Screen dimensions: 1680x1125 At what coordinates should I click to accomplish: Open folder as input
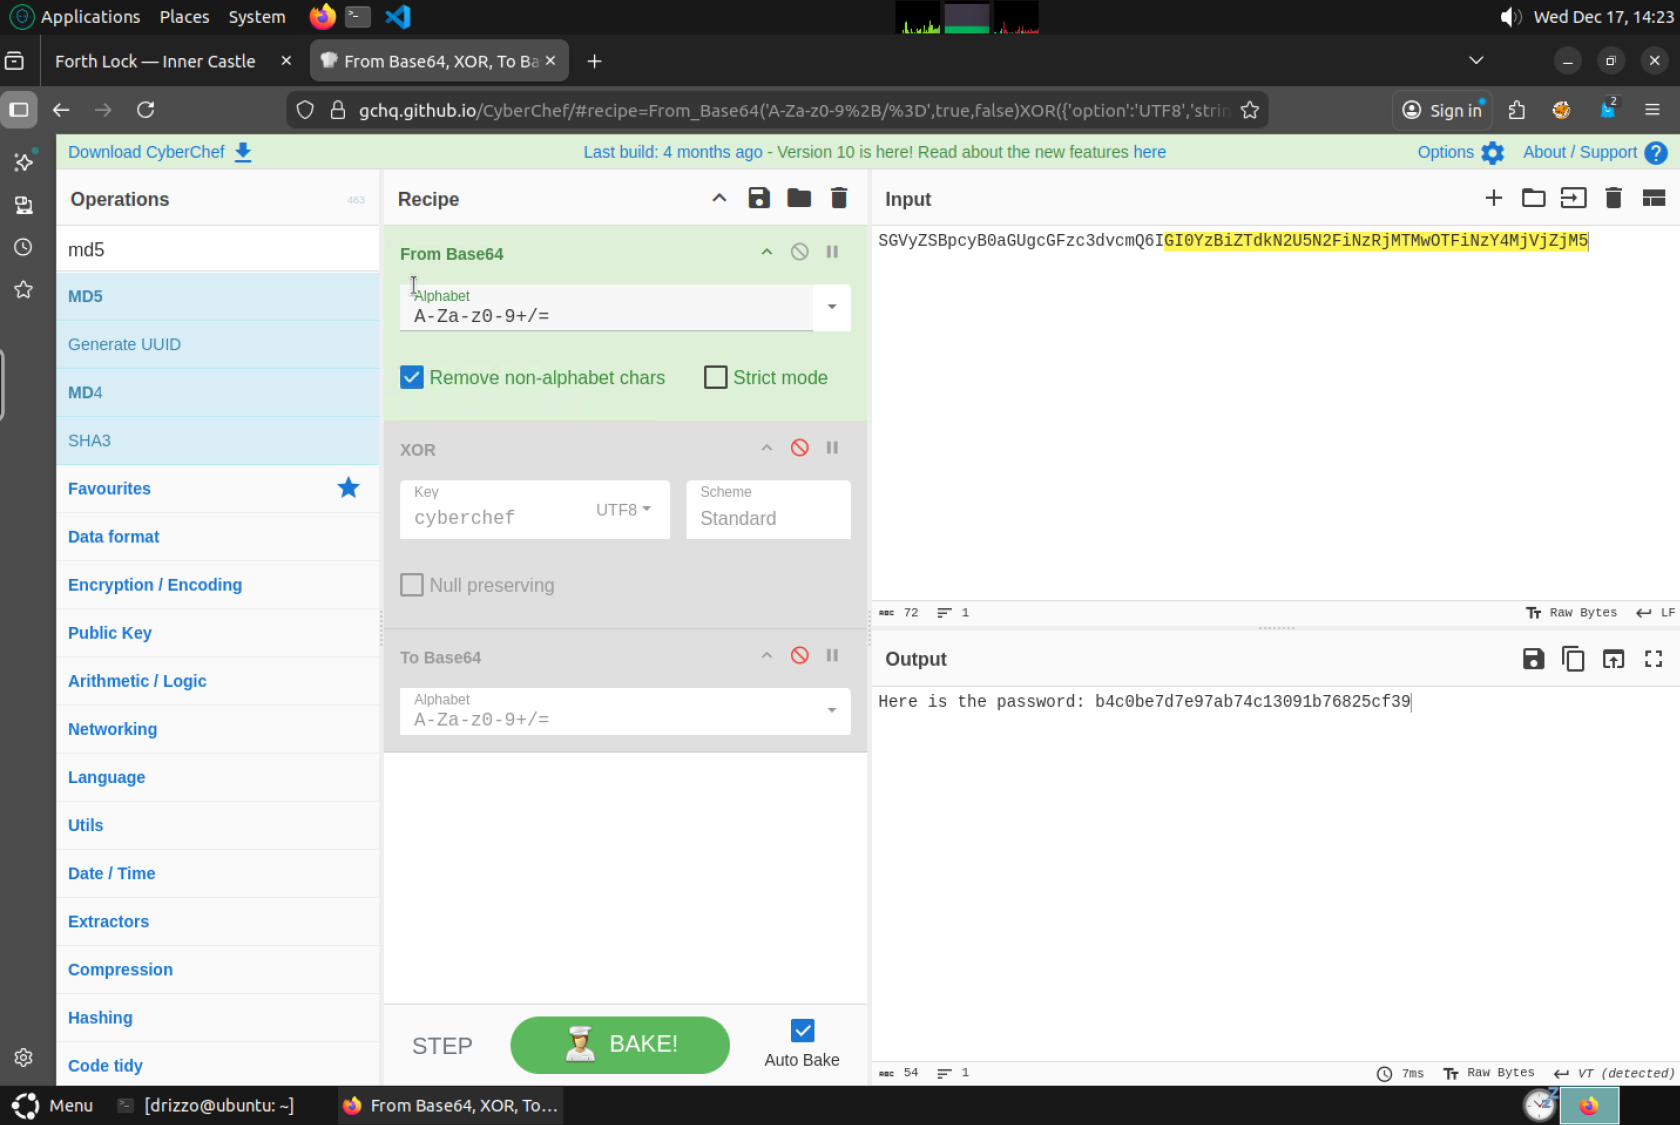pos(1534,198)
